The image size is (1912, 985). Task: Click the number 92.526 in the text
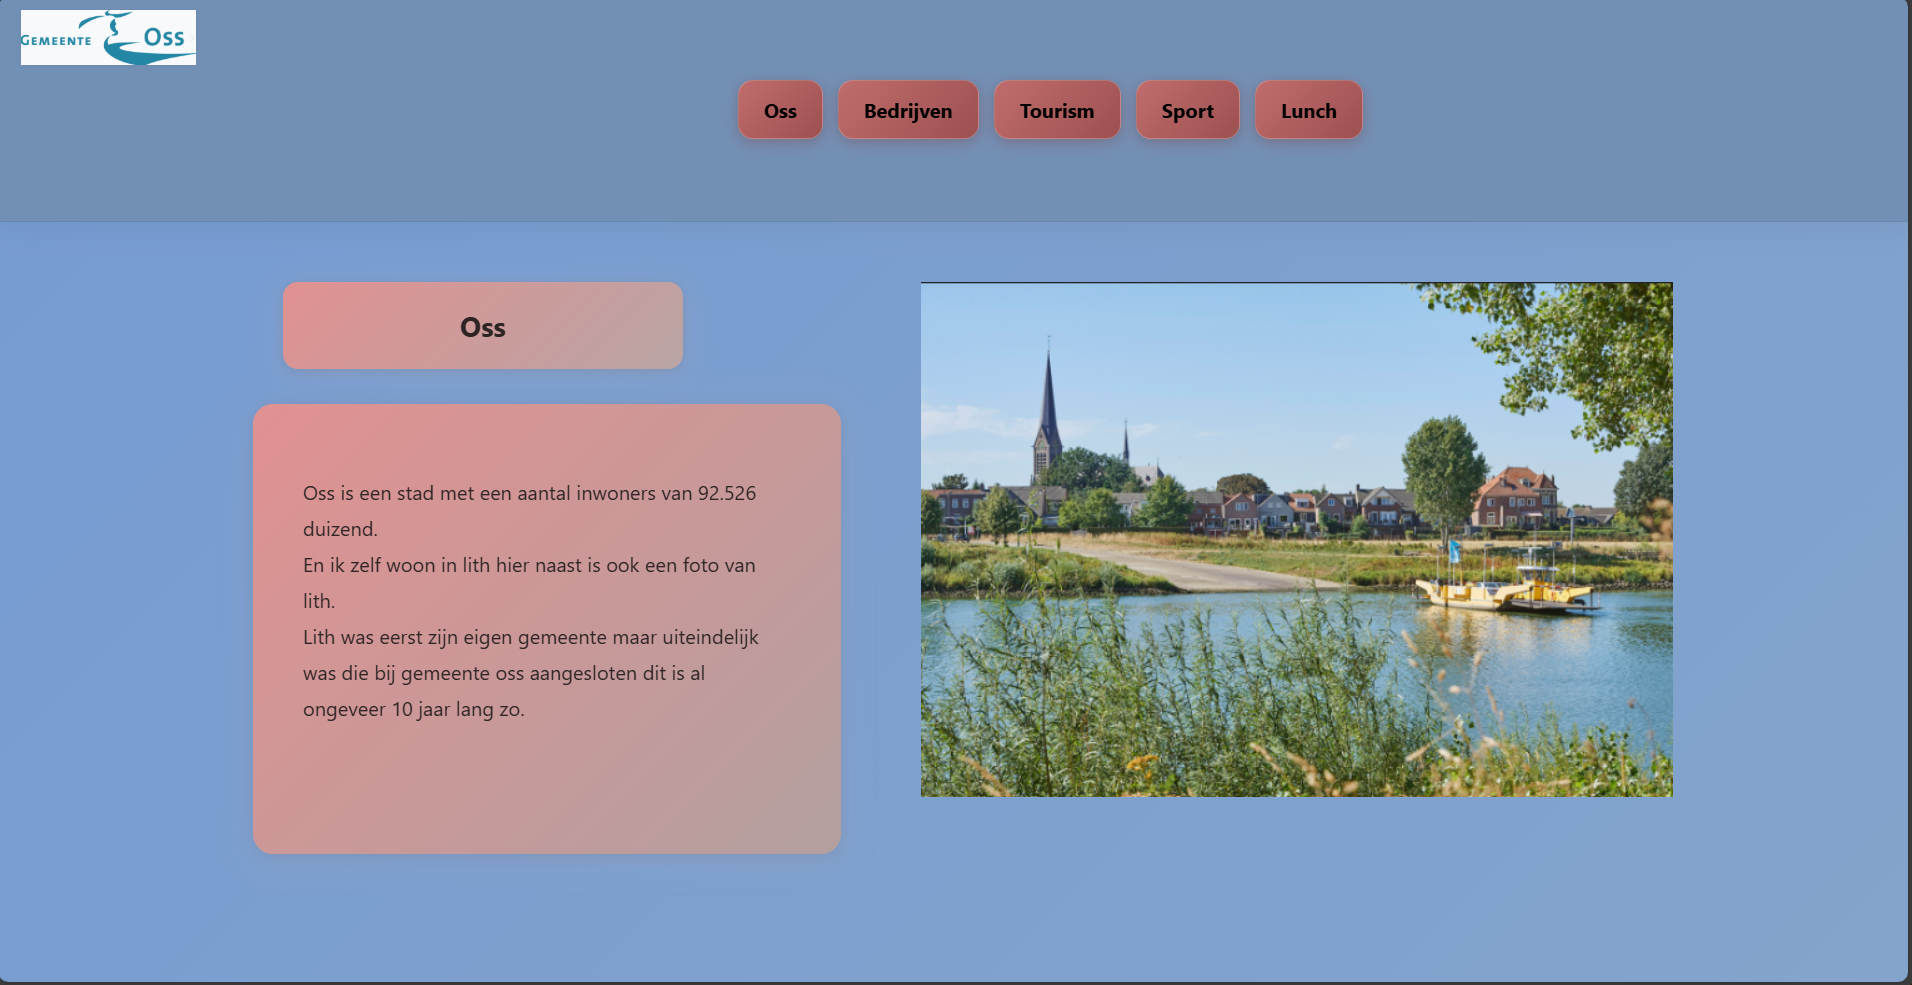pyautogui.click(x=727, y=493)
